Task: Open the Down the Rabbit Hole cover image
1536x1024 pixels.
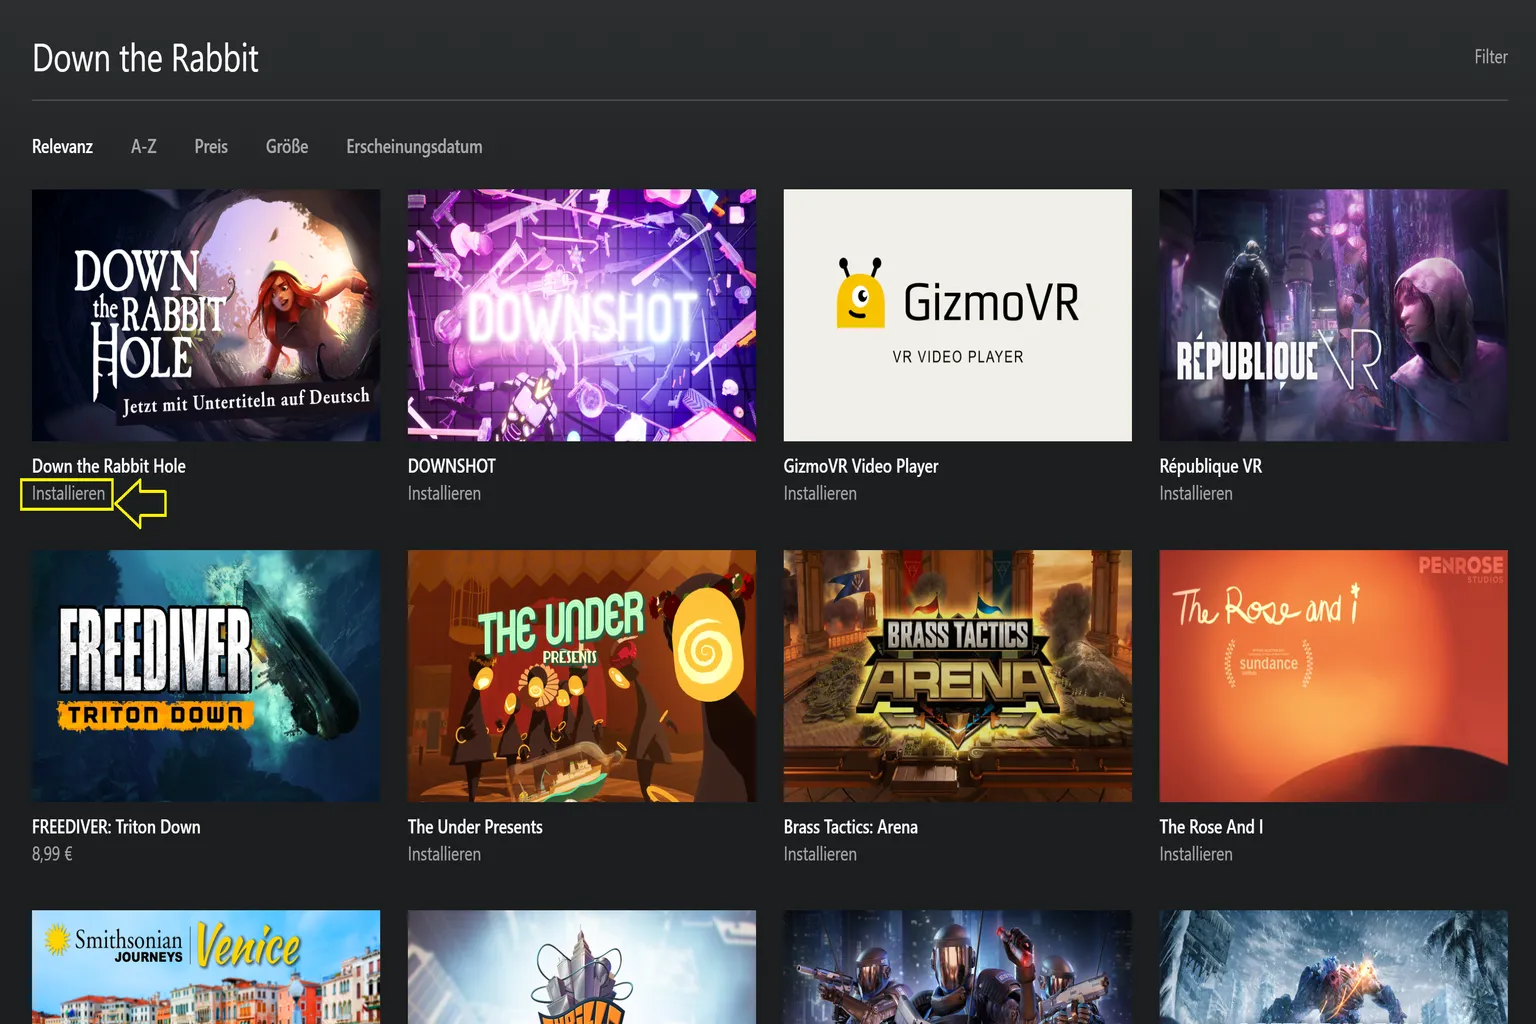Action: click(206, 315)
